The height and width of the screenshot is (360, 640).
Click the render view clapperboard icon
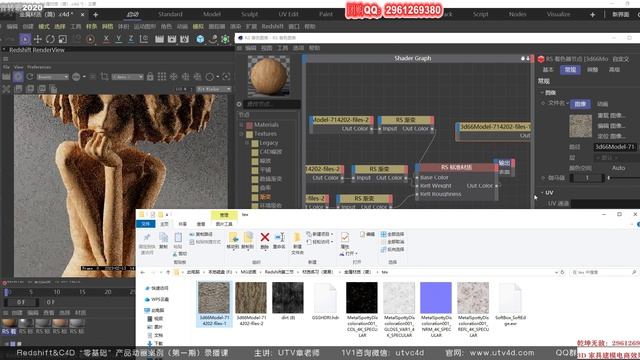159,39
